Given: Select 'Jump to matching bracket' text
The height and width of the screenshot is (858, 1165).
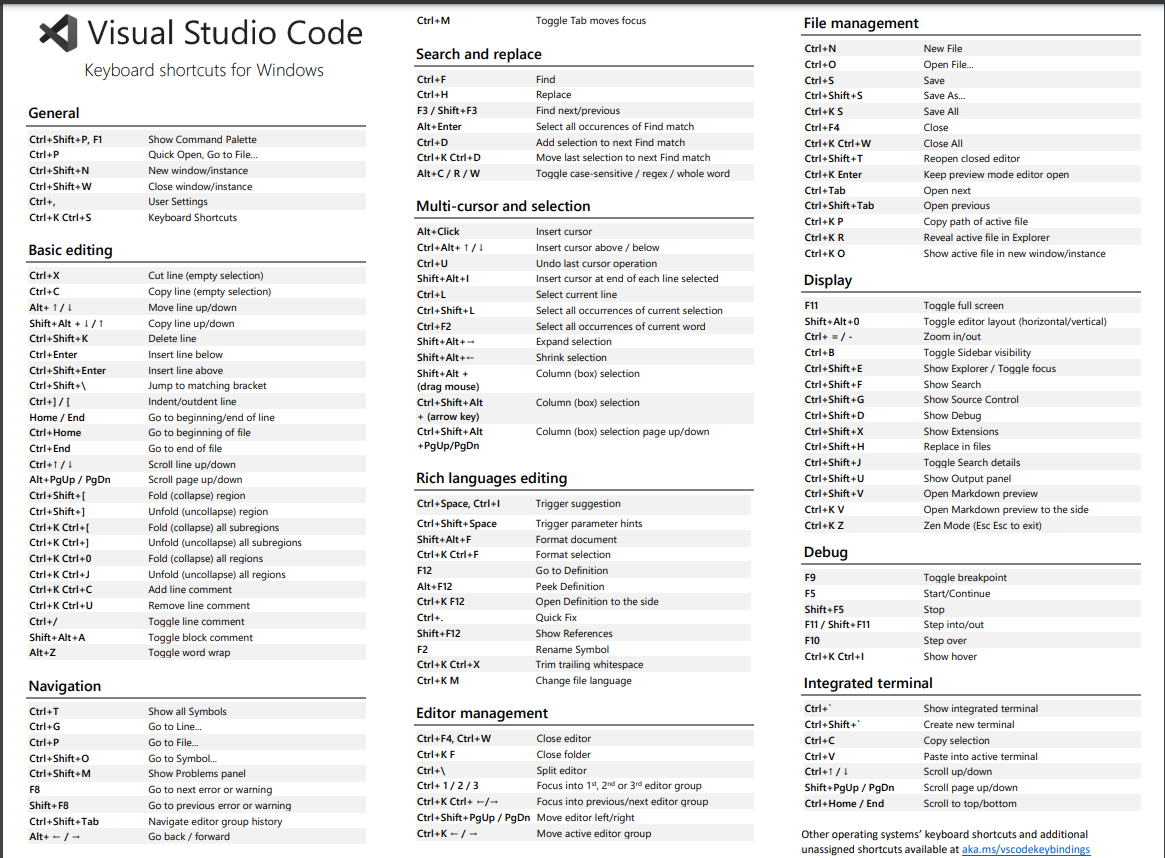Looking at the screenshot, I should pos(207,386).
